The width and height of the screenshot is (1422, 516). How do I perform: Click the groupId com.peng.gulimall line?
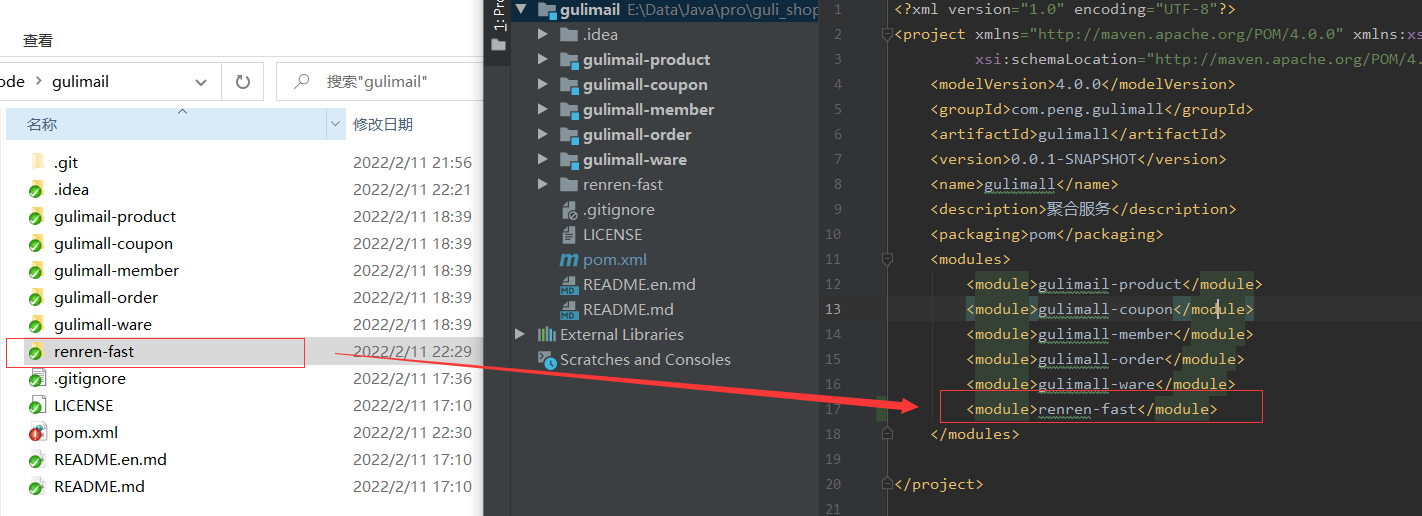click(x=1091, y=109)
